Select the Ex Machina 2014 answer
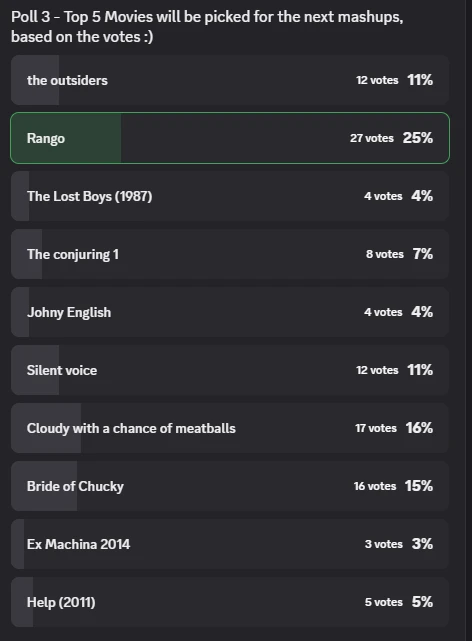 coord(230,545)
